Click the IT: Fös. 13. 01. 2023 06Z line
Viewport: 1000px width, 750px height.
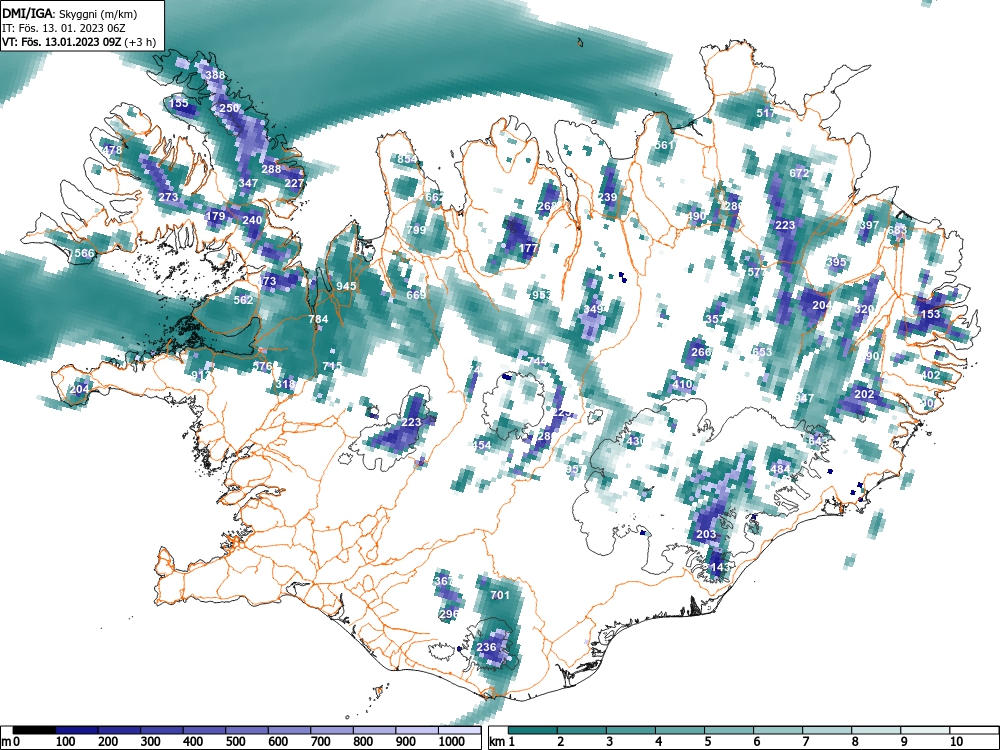(x=64, y=28)
